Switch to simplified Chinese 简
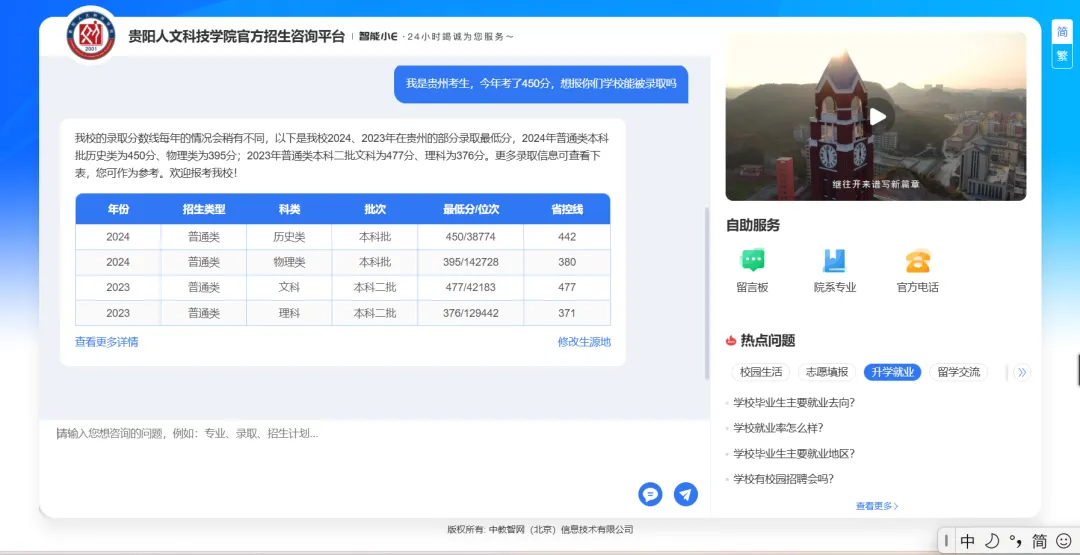 1062,32
